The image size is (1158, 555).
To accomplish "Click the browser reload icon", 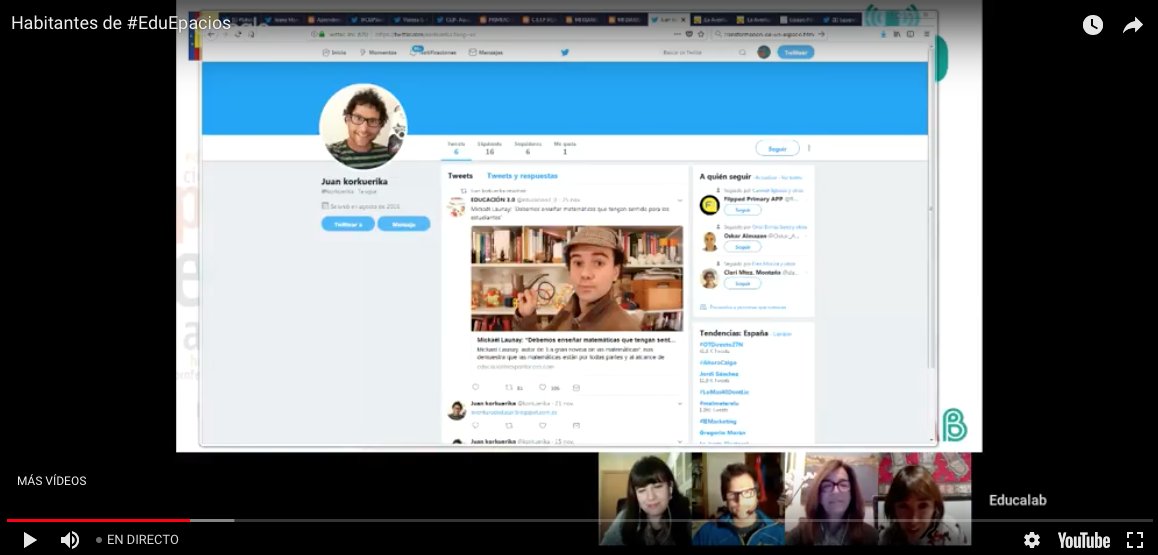I will 238,34.
